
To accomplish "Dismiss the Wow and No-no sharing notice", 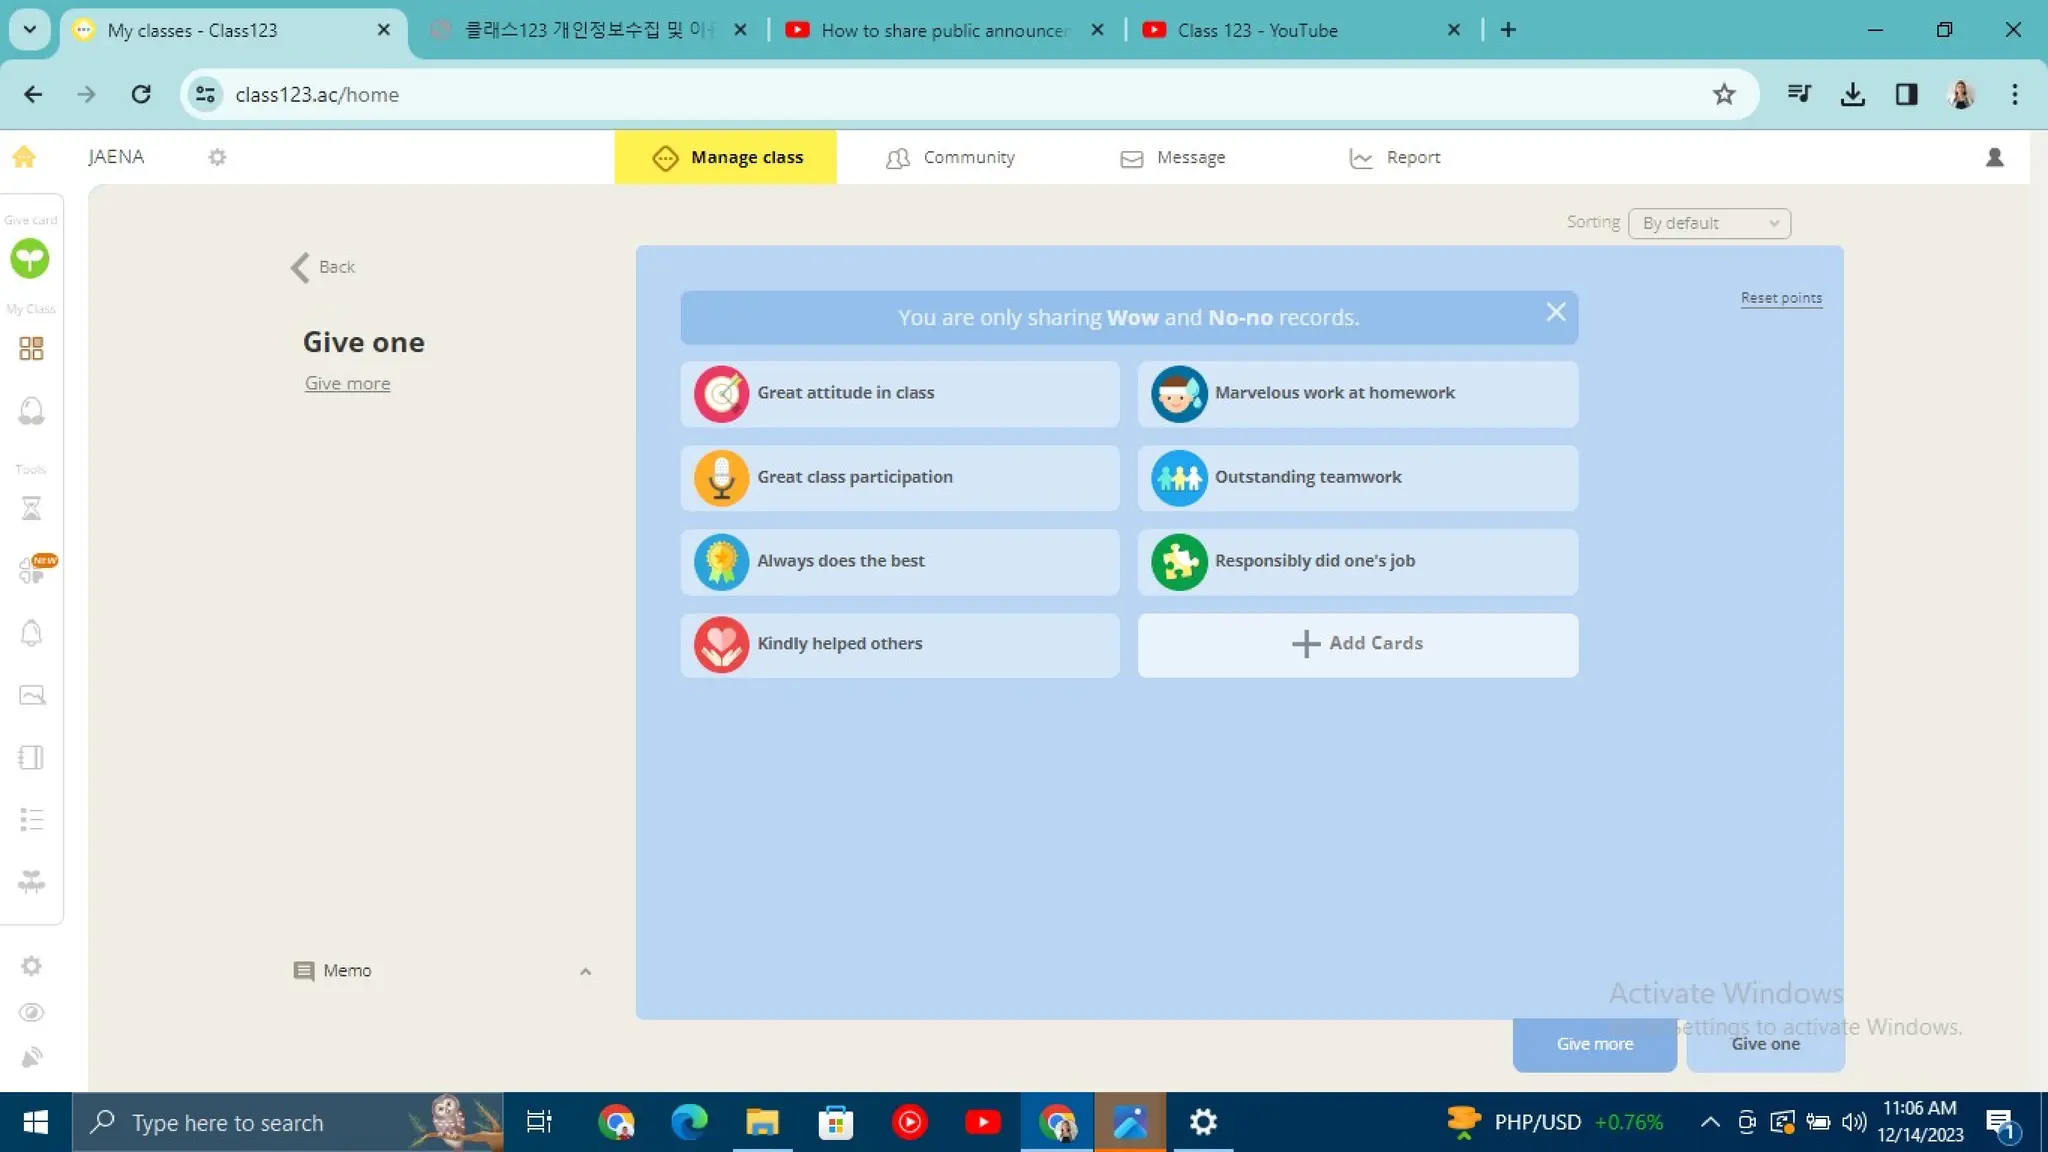I will [1555, 313].
